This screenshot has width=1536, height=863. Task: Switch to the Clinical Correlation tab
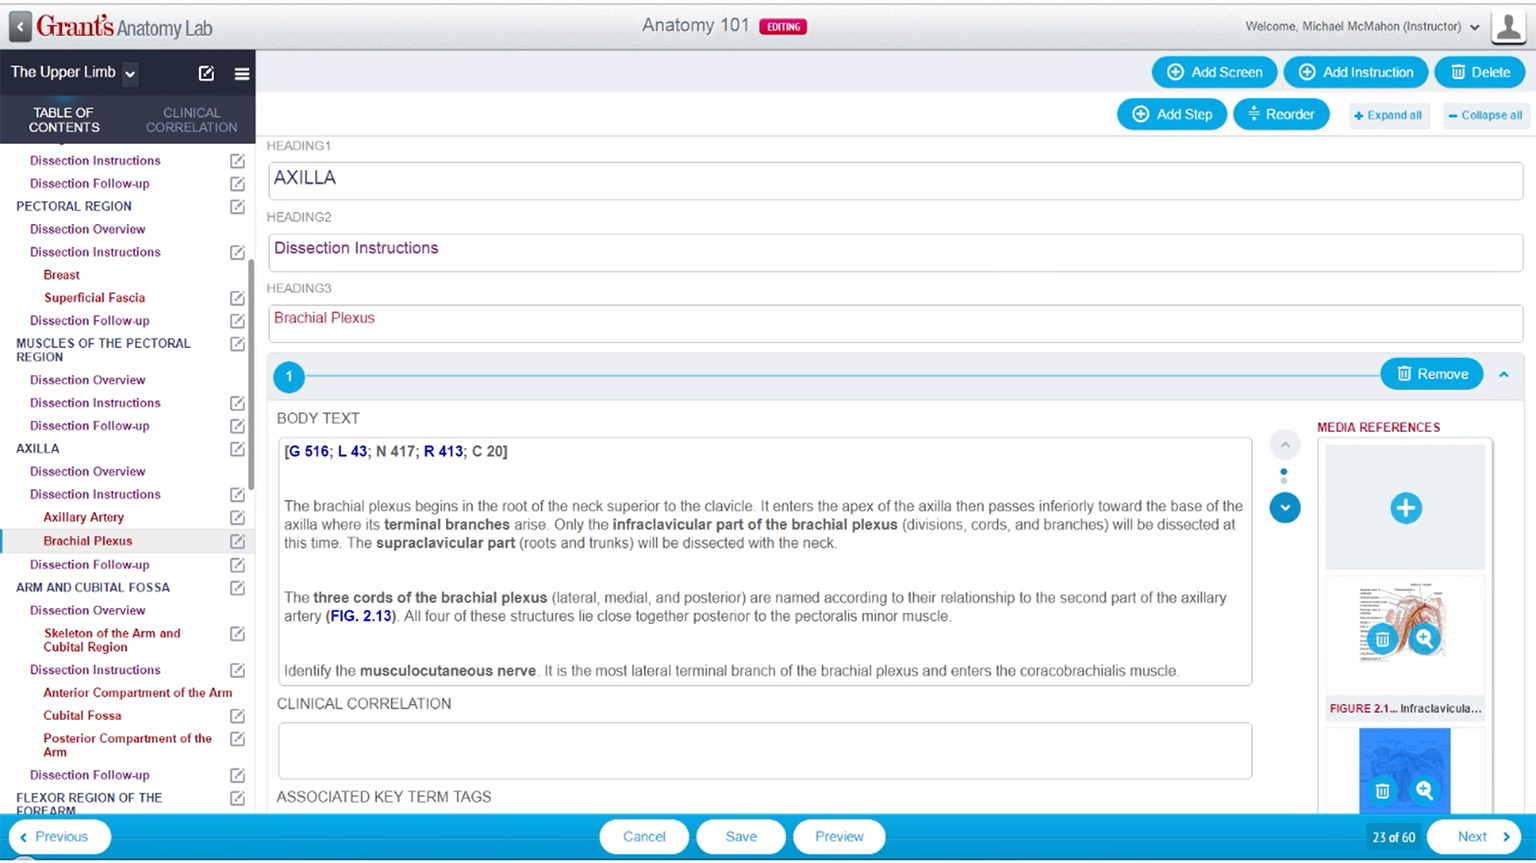(191, 120)
